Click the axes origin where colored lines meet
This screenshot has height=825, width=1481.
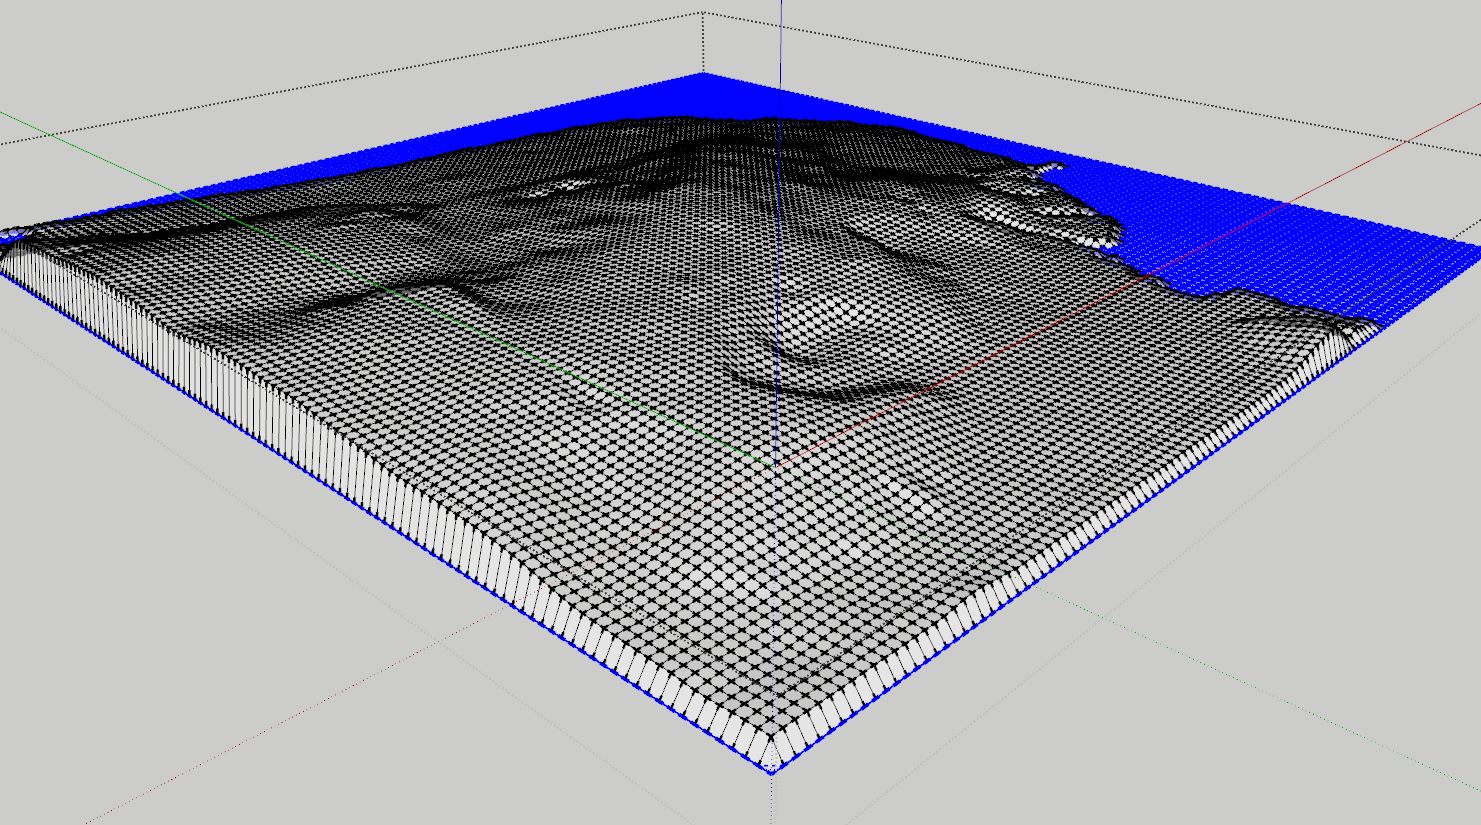(778, 465)
